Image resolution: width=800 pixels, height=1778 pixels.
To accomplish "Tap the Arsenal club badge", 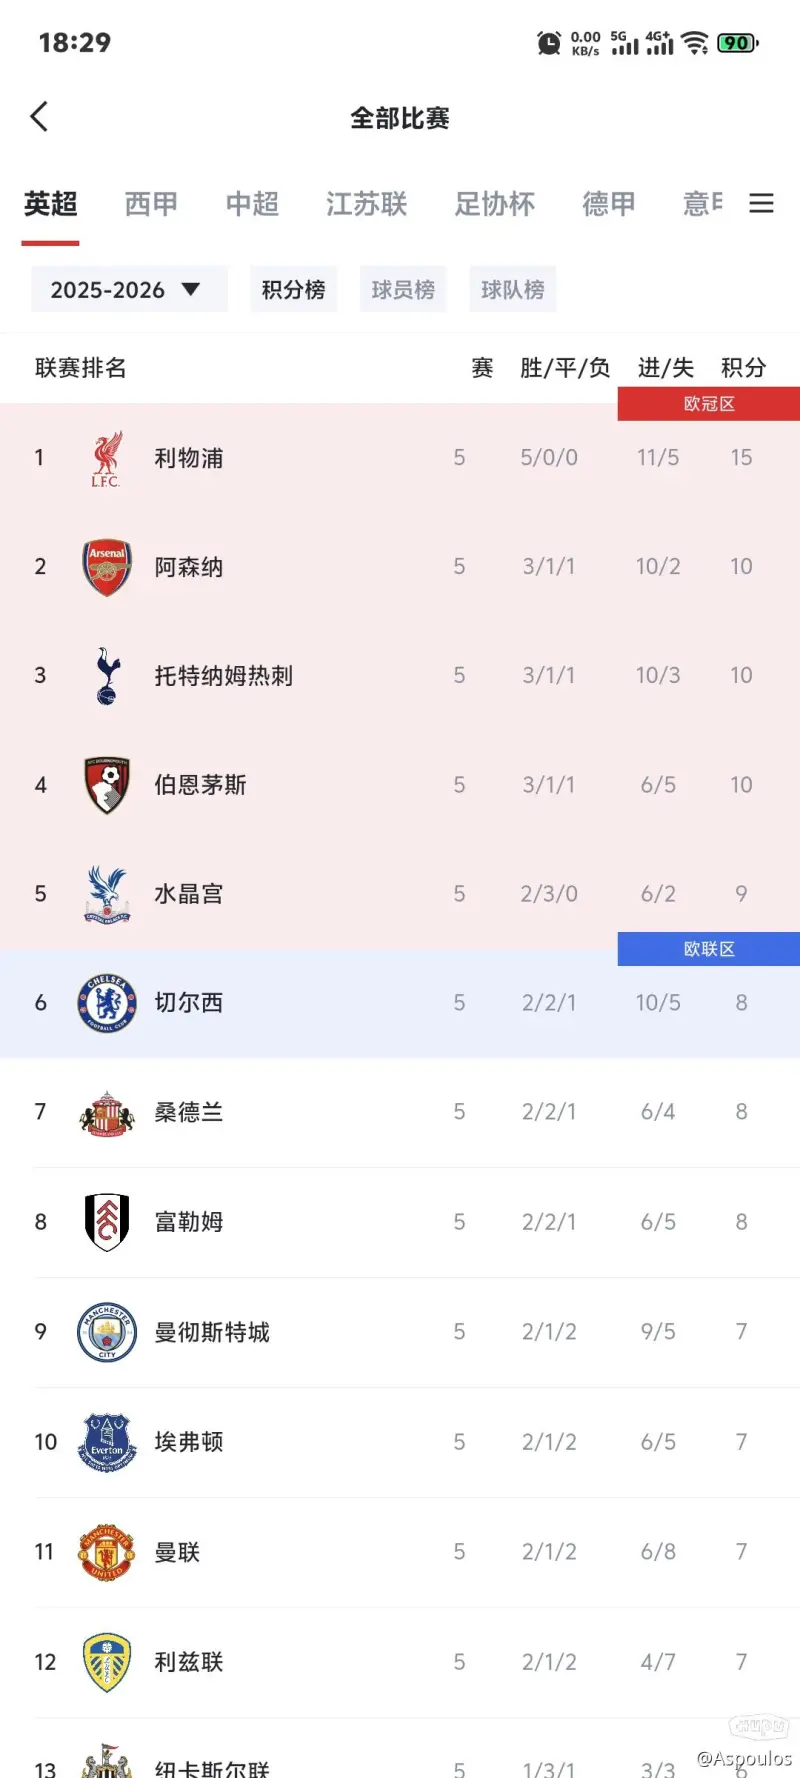I will [107, 567].
